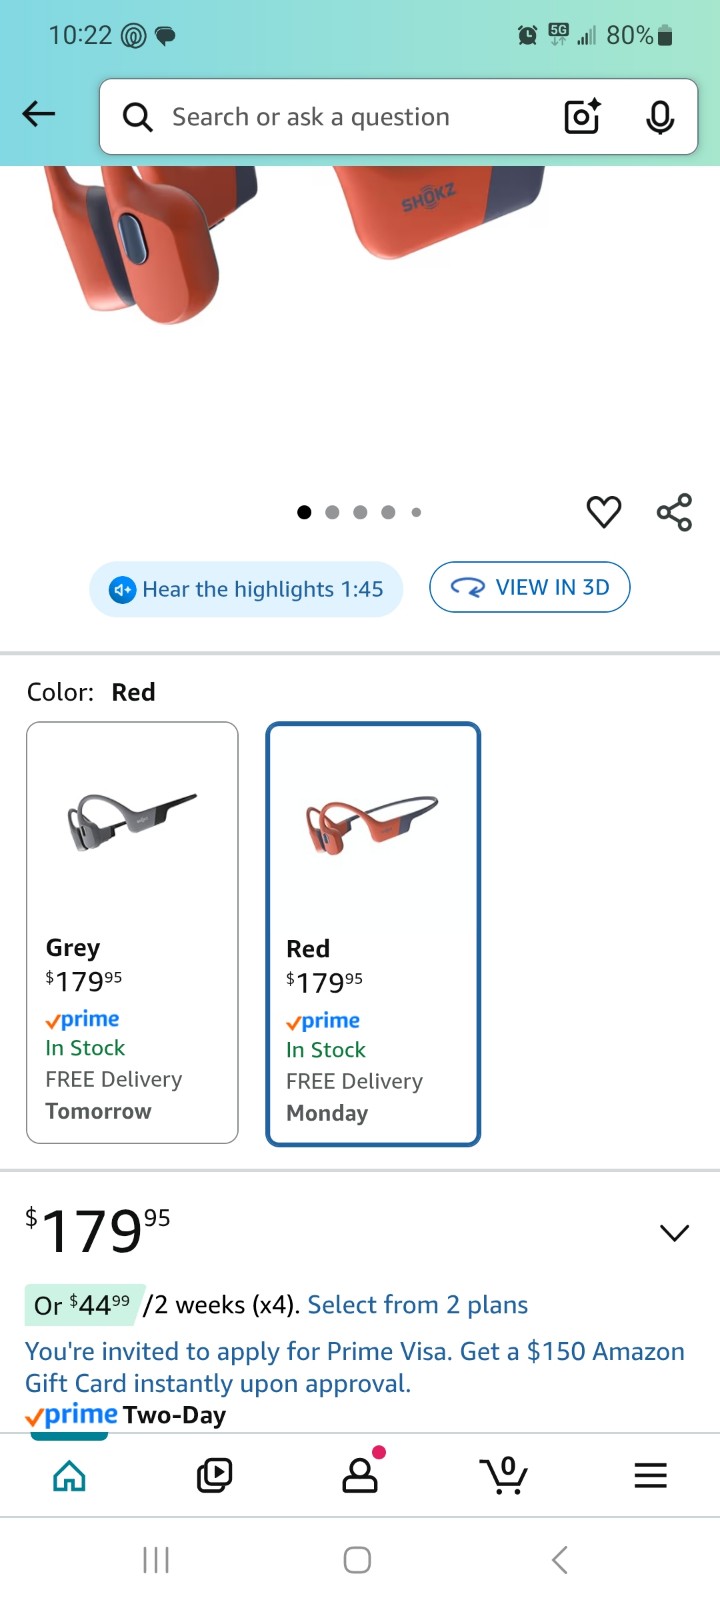720x1600 pixels.
Task: Go to Amazon home tab
Action: point(69,1475)
